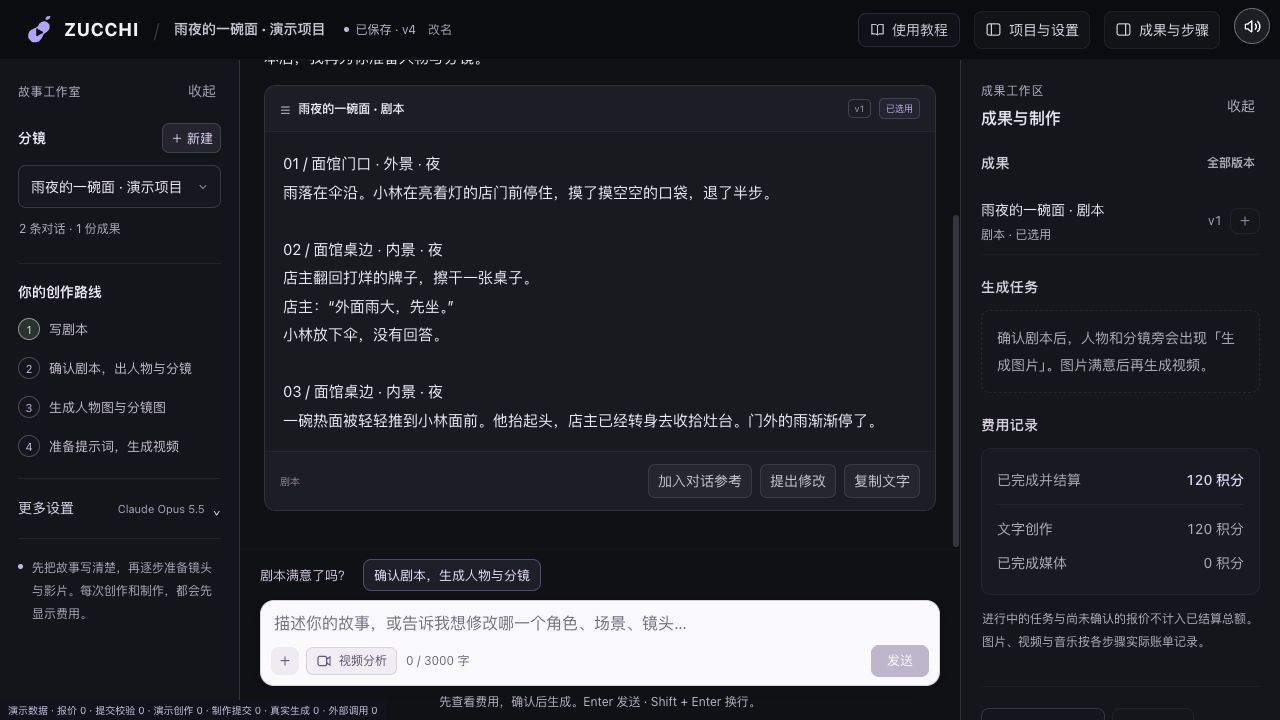
Task: Click the 已完成媒体 cost row
Action: pyautogui.click(x=1120, y=563)
